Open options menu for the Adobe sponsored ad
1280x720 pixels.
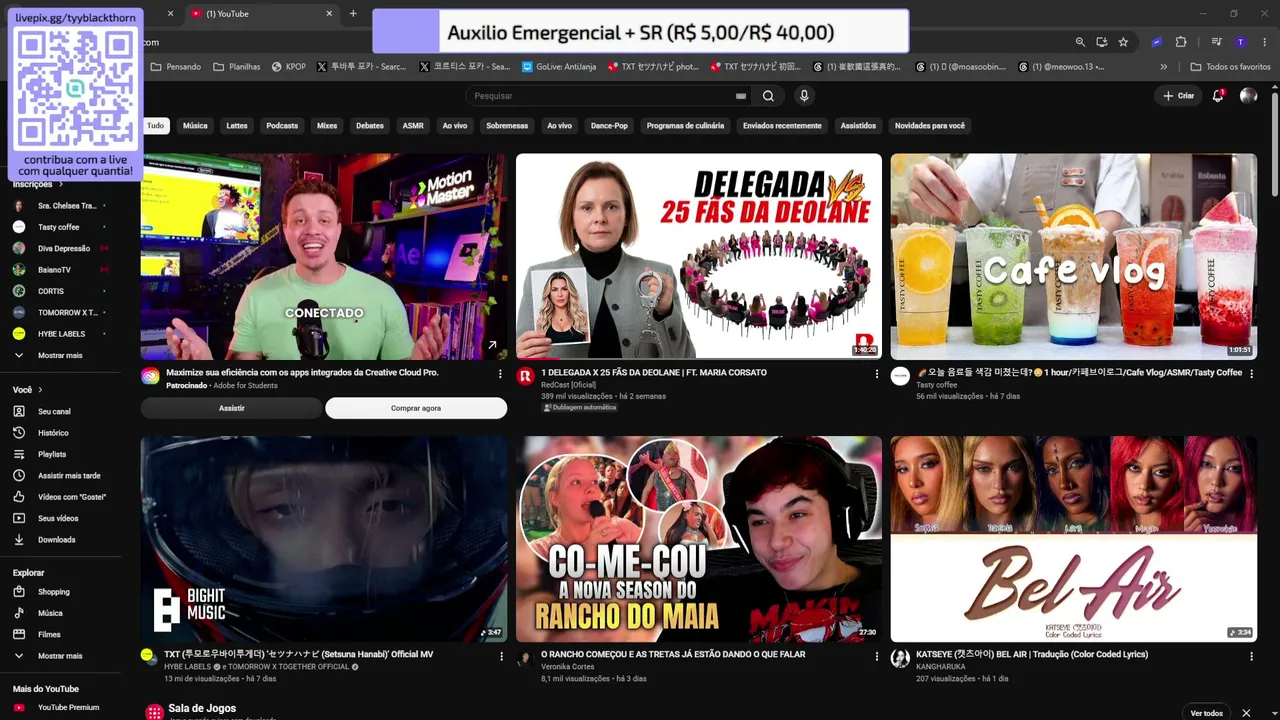pos(501,374)
